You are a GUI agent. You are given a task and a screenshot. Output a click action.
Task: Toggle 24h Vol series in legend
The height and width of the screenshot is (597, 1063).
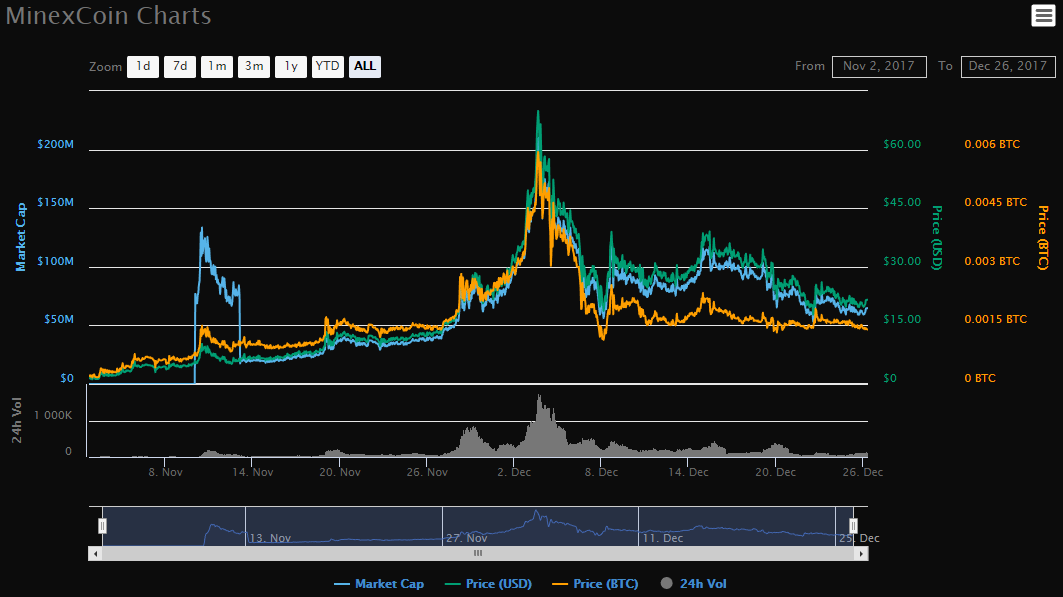coord(694,583)
